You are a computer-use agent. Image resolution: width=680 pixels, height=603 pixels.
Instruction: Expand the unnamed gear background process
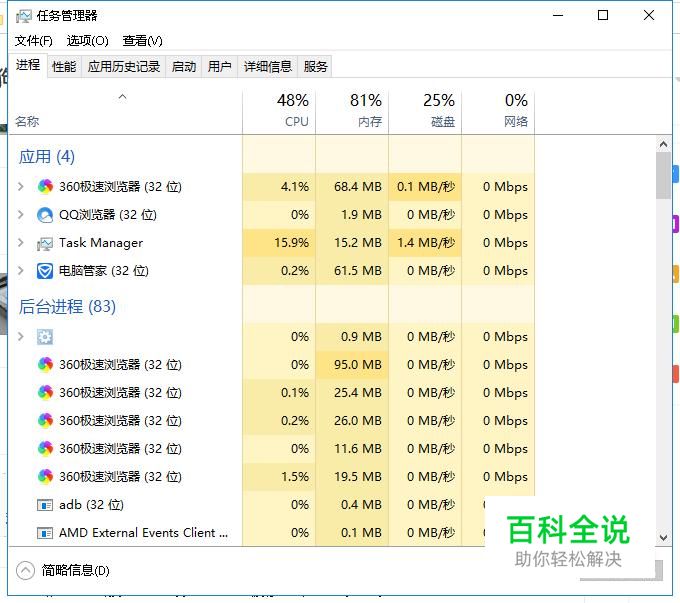(x=20, y=336)
